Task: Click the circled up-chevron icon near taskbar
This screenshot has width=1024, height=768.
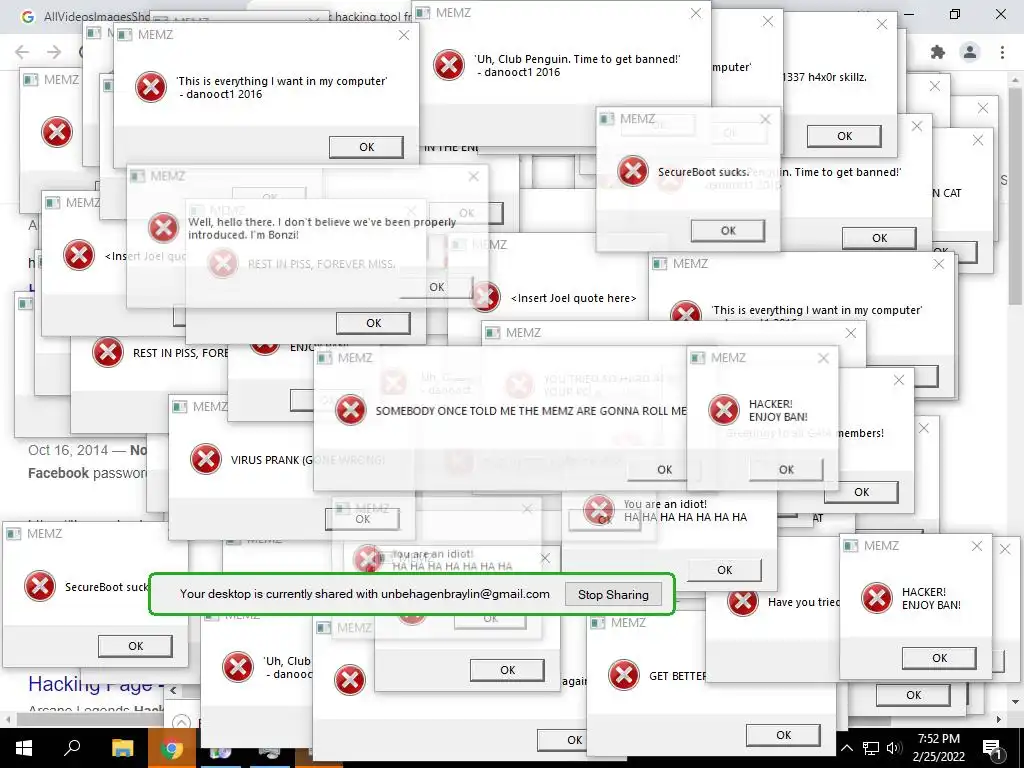Action: tap(181, 722)
